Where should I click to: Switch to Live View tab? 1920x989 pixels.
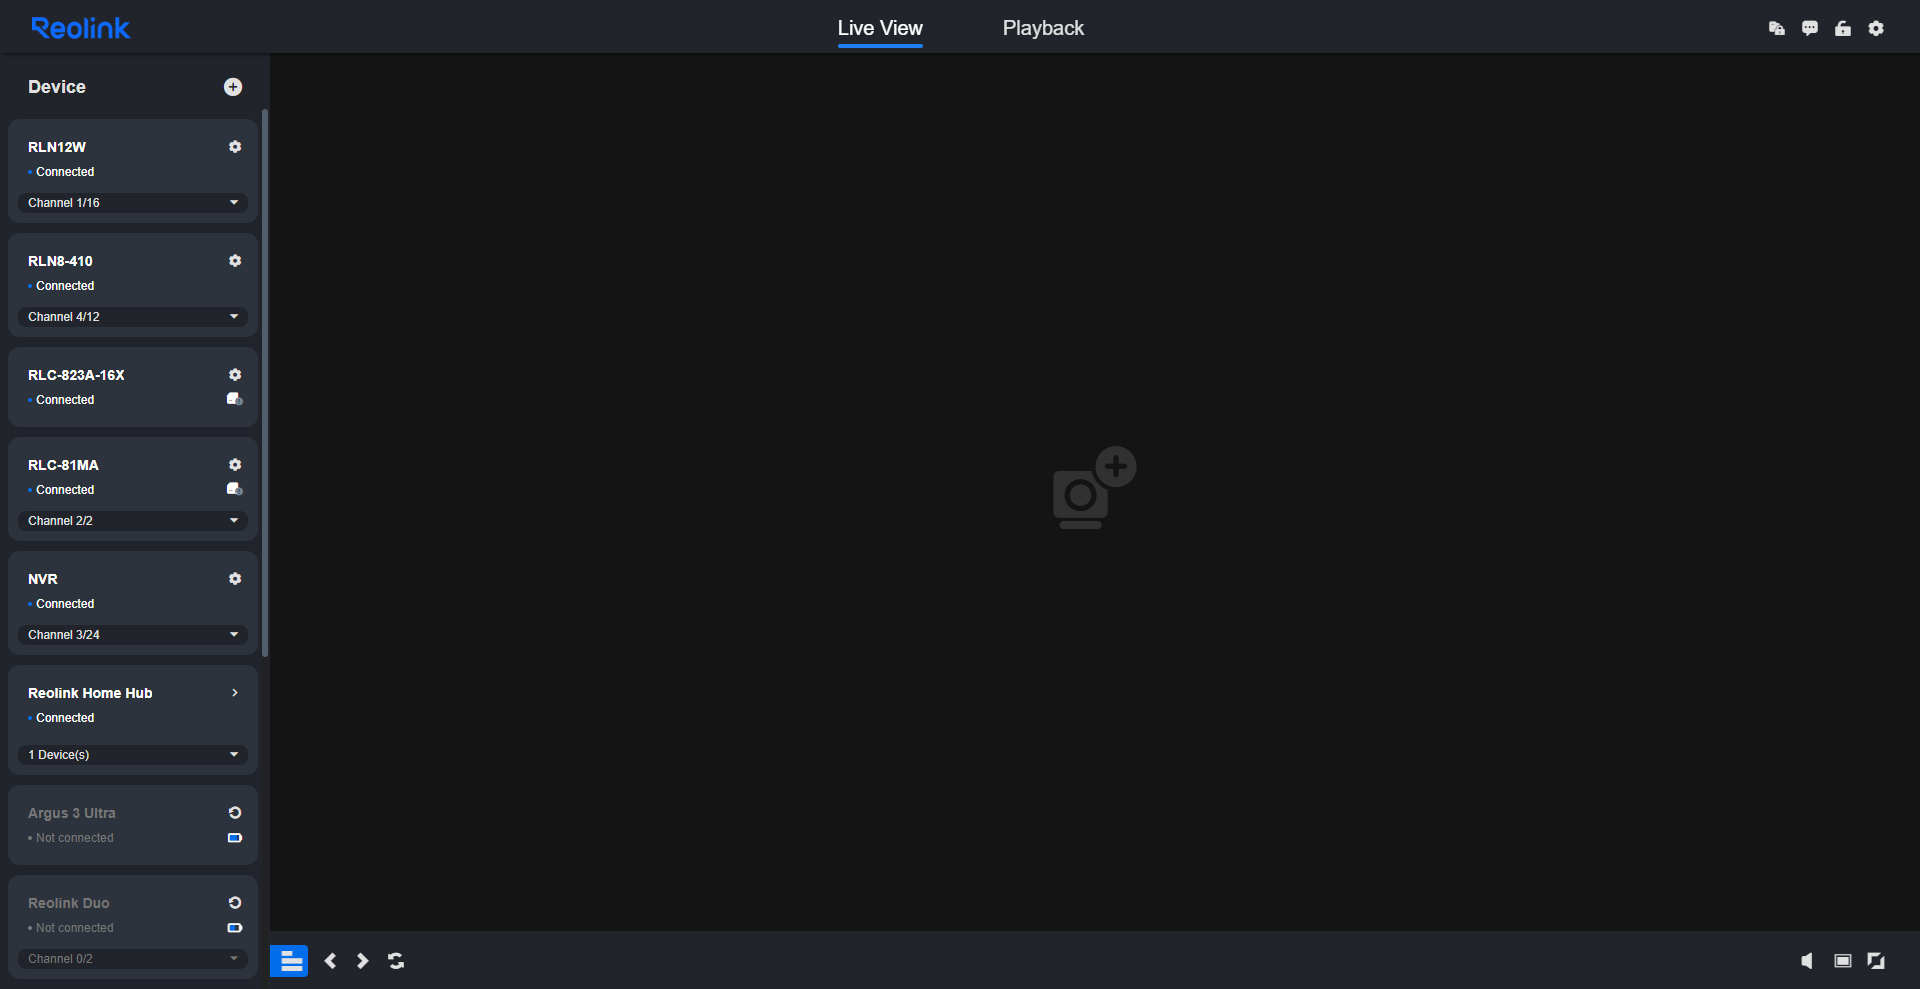tap(880, 28)
